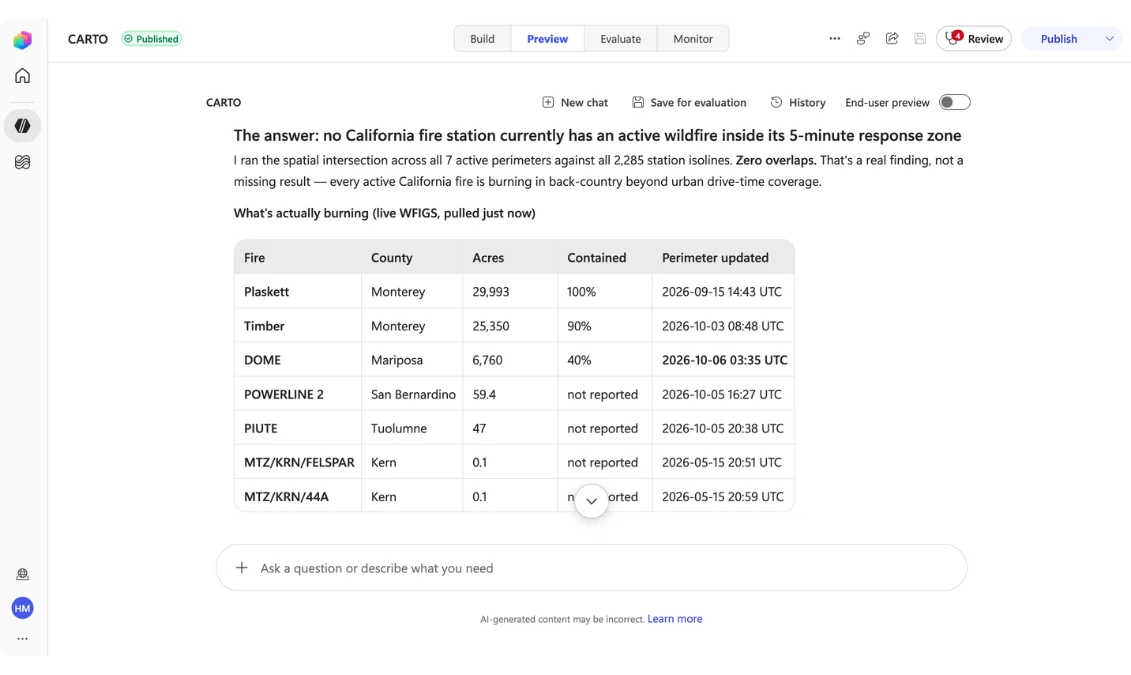Click the 59.4 acres value
Viewport: 1131px width, 675px height.
(484, 394)
